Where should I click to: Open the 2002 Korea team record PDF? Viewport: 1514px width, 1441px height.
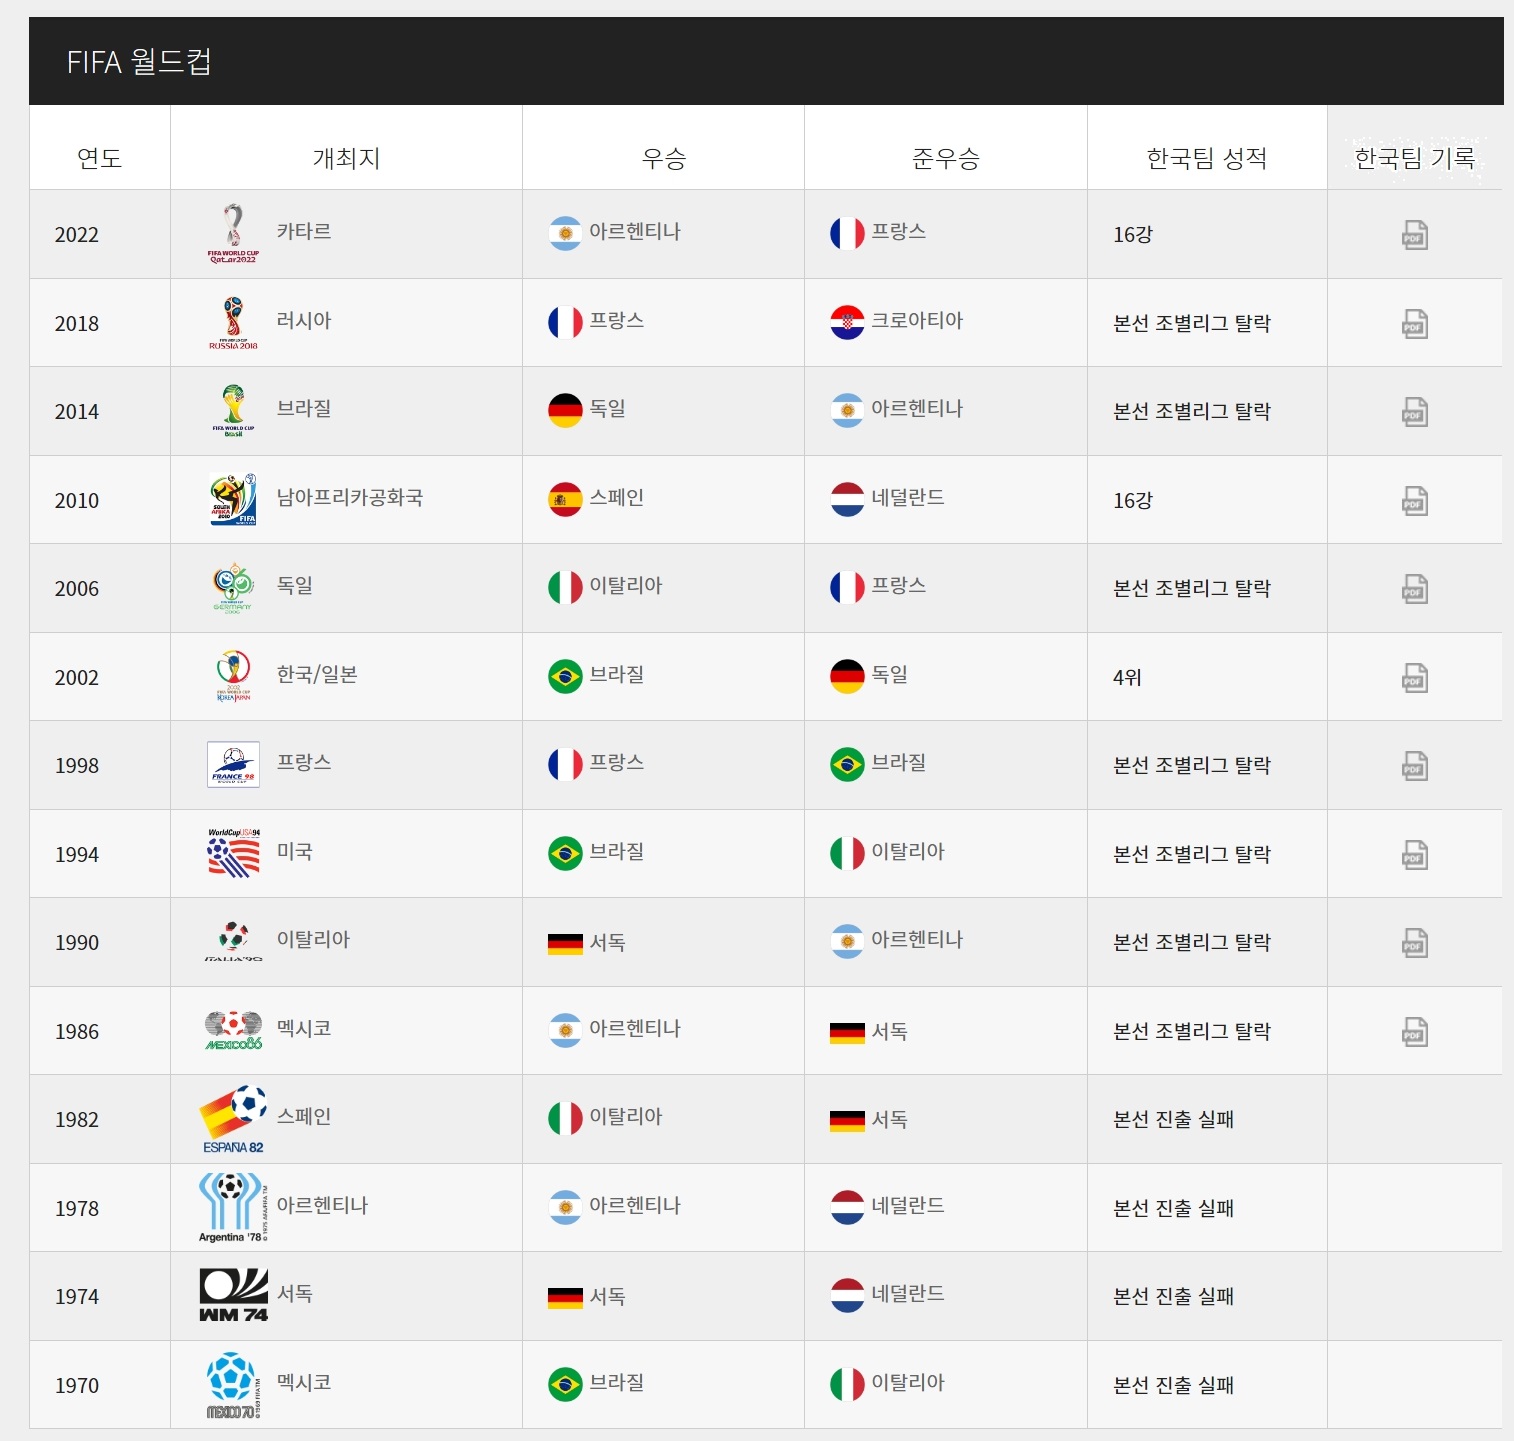click(x=1414, y=678)
